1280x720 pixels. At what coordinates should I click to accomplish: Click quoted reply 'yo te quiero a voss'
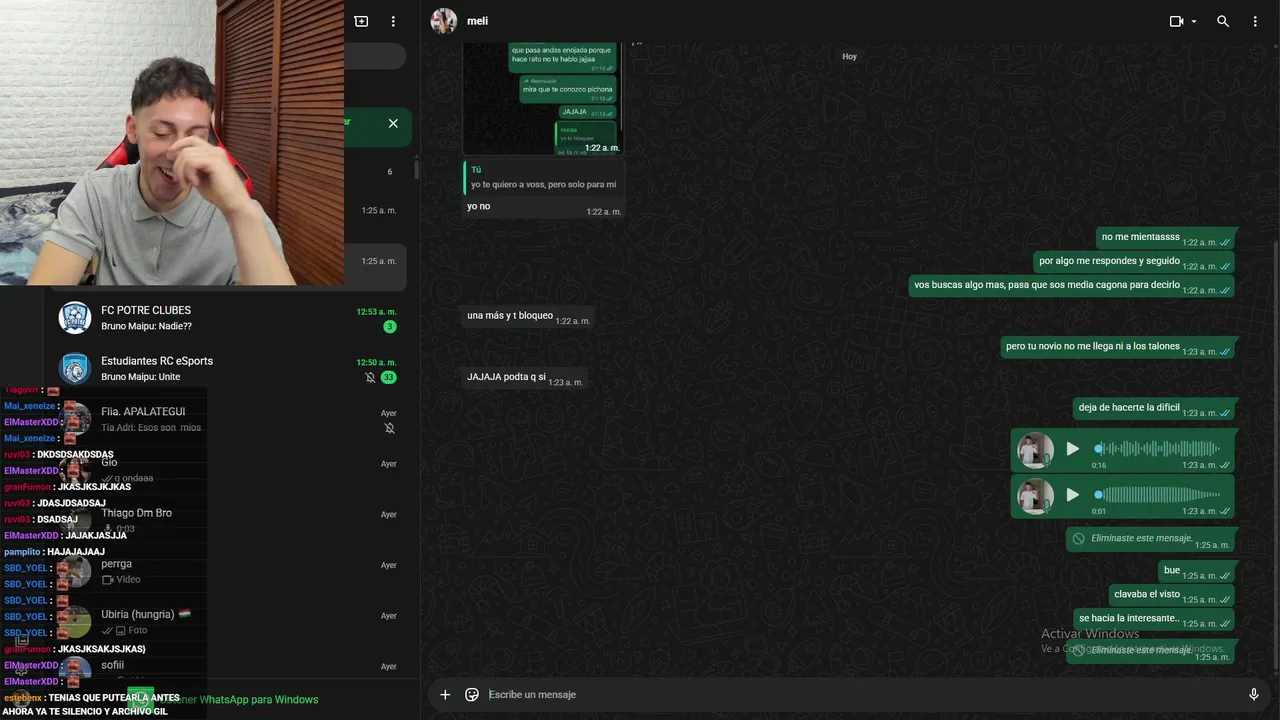[543, 177]
